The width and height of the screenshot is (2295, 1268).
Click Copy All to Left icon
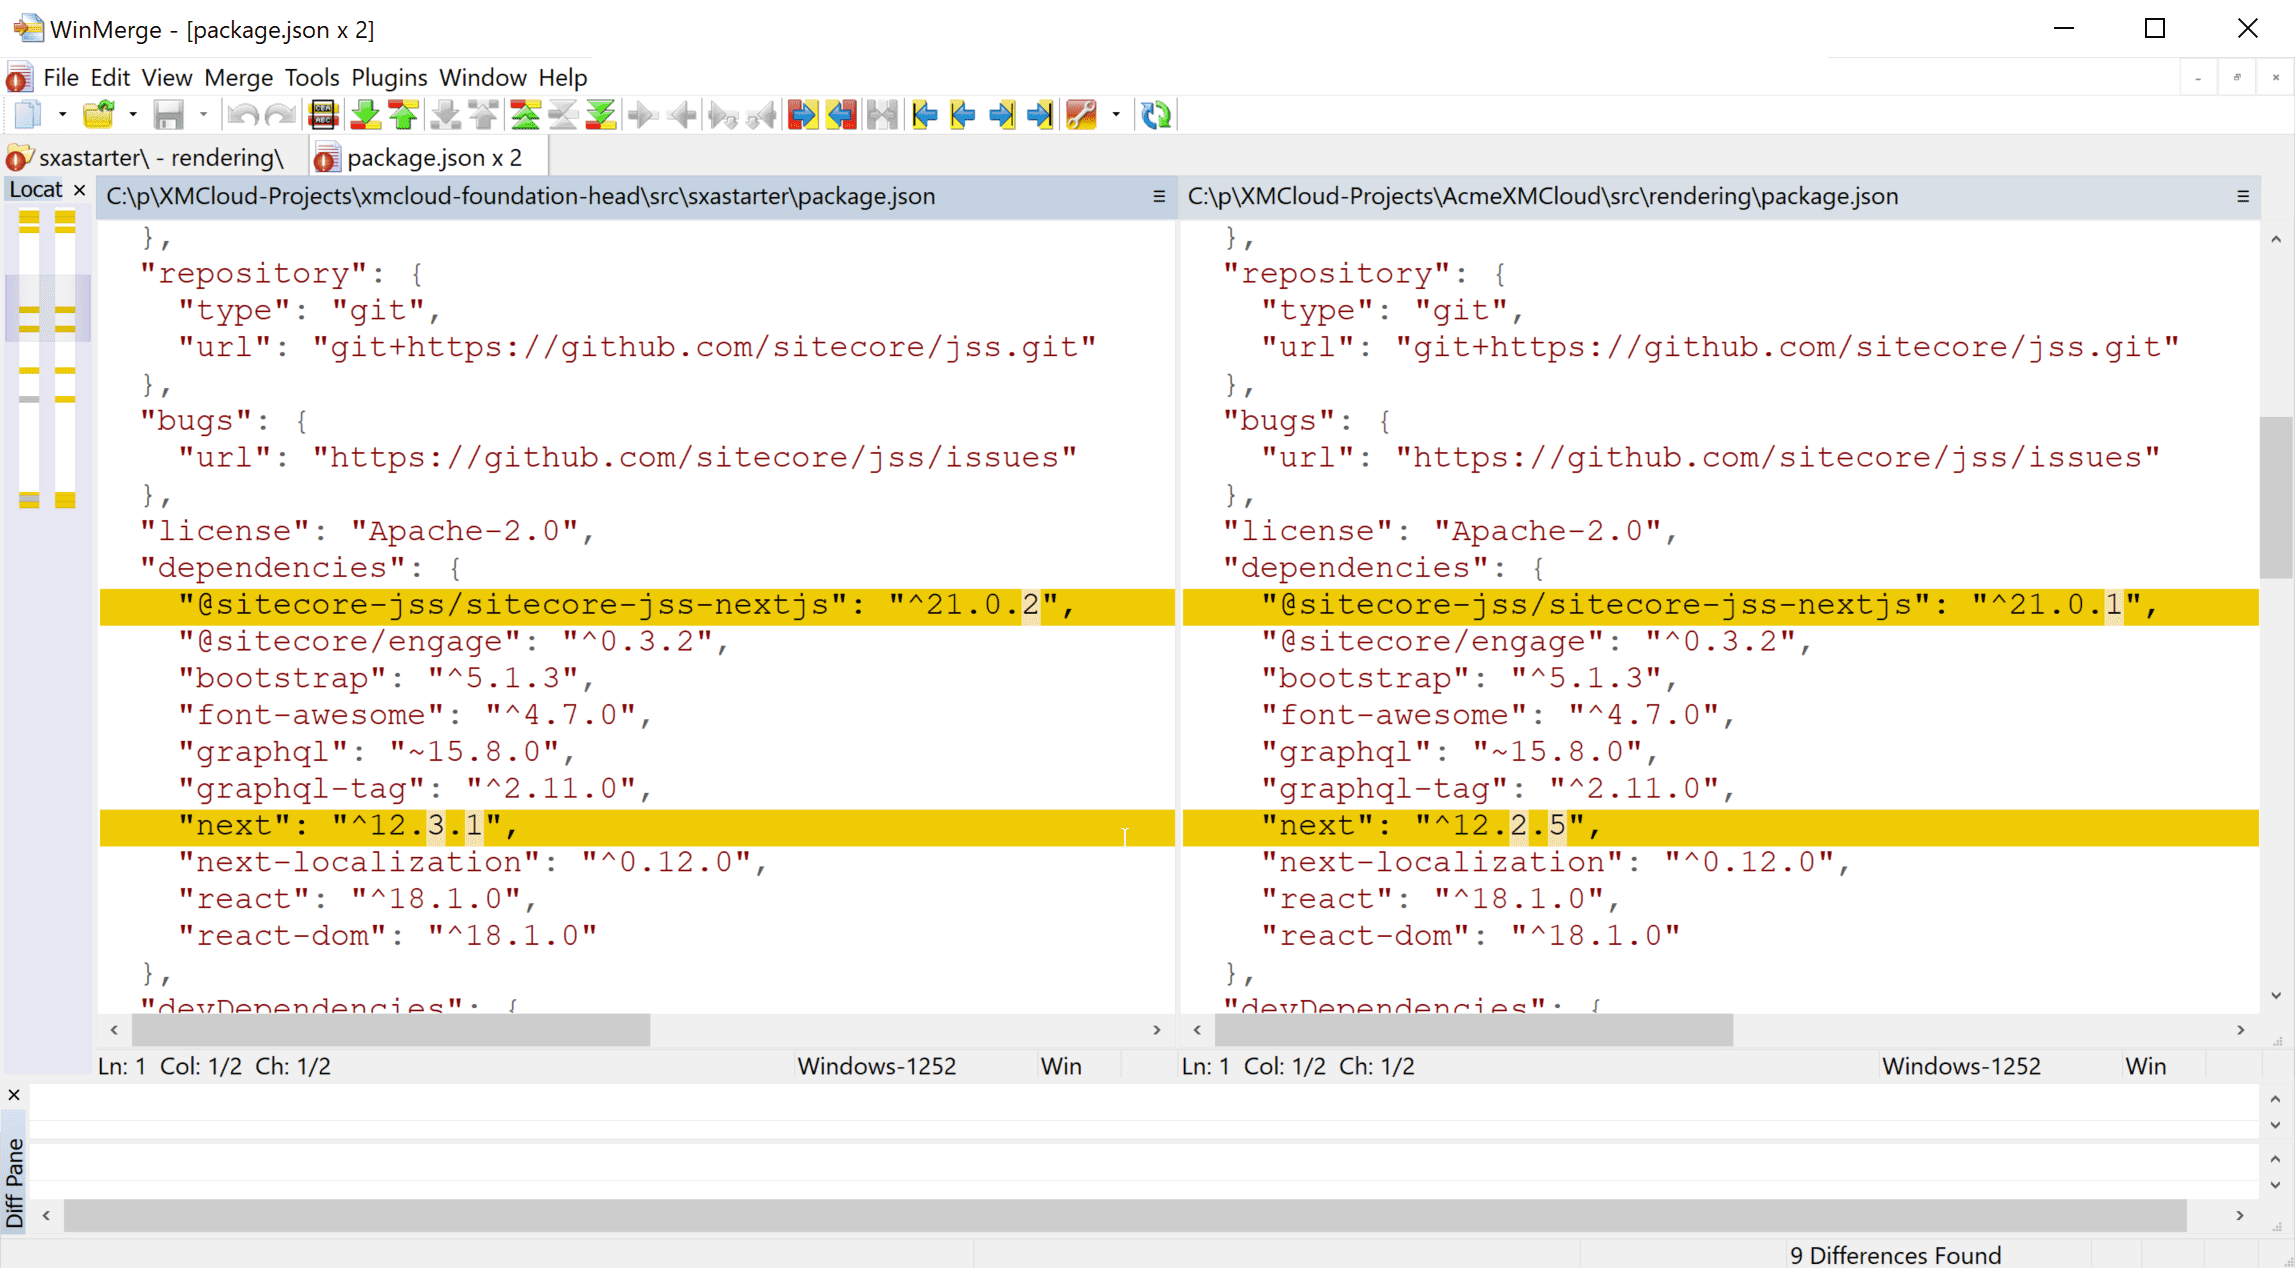click(842, 115)
